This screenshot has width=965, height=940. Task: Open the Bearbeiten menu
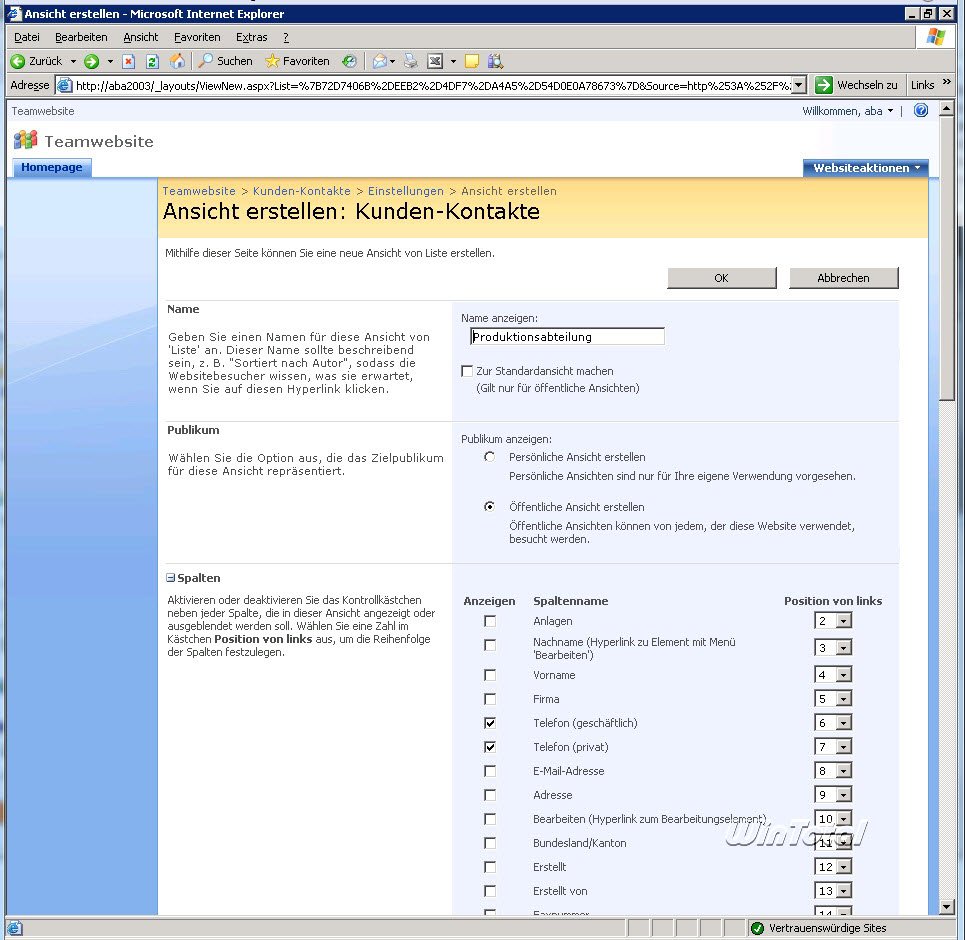tap(81, 37)
